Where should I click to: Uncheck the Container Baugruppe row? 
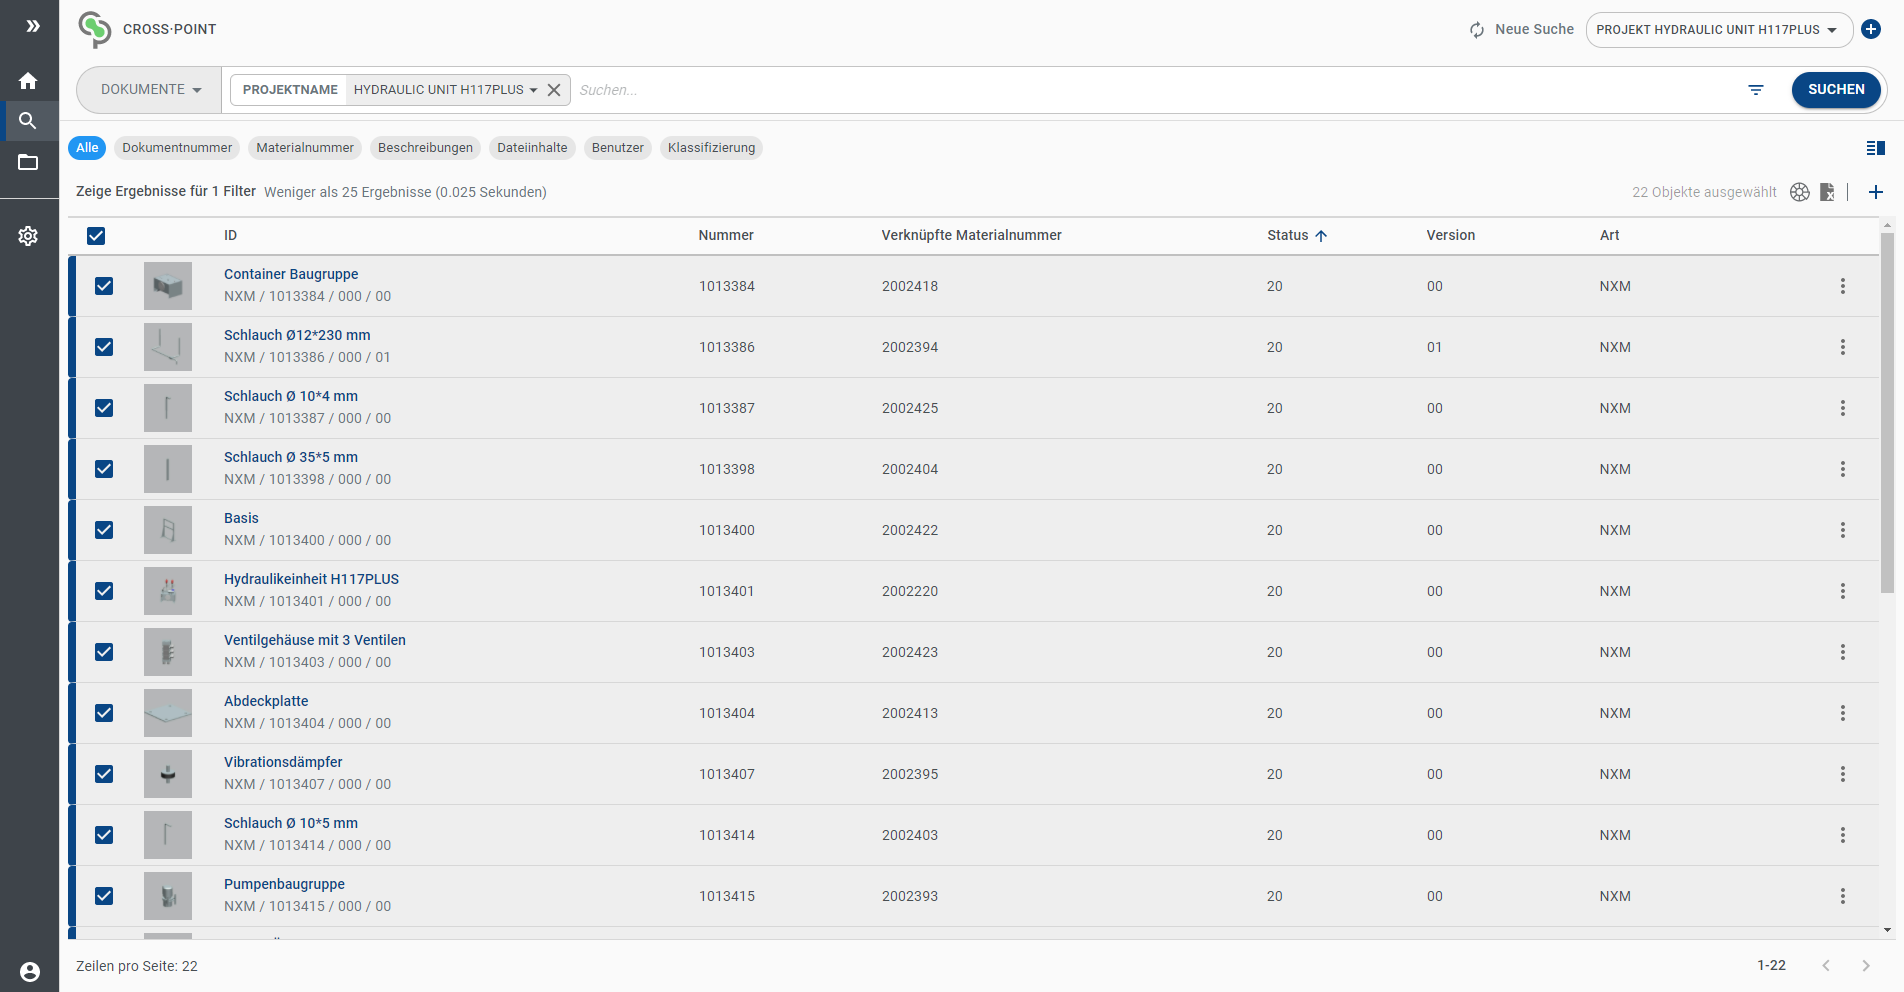click(104, 286)
